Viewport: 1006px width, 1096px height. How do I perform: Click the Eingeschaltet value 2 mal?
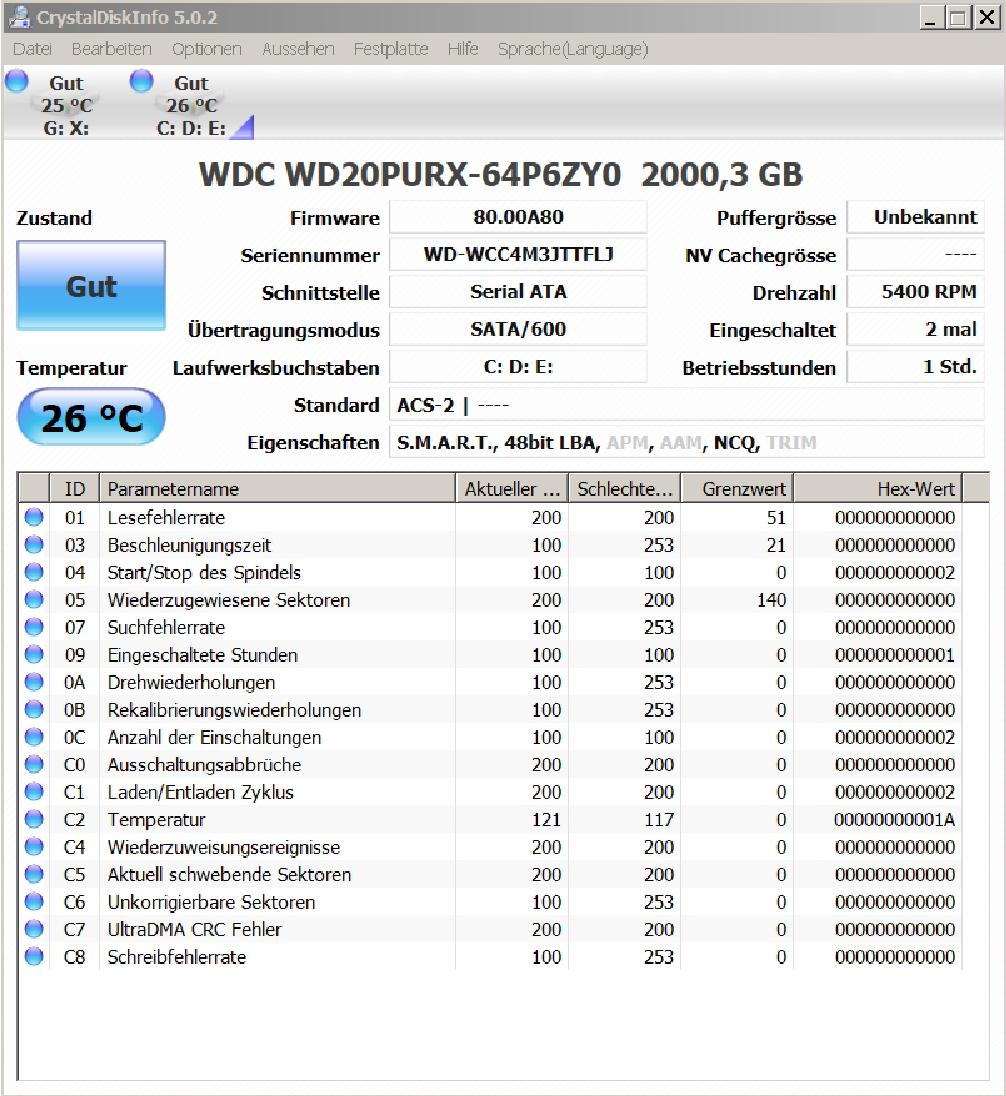point(916,329)
